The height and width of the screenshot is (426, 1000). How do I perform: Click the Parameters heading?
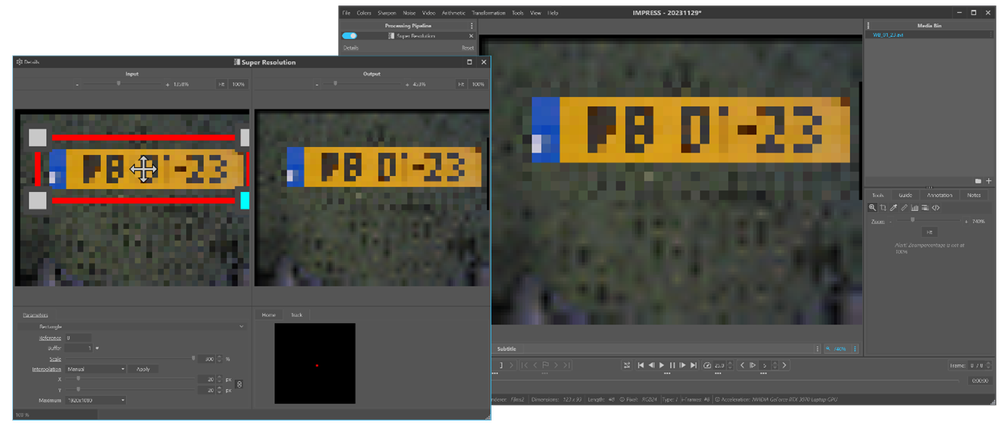34,315
